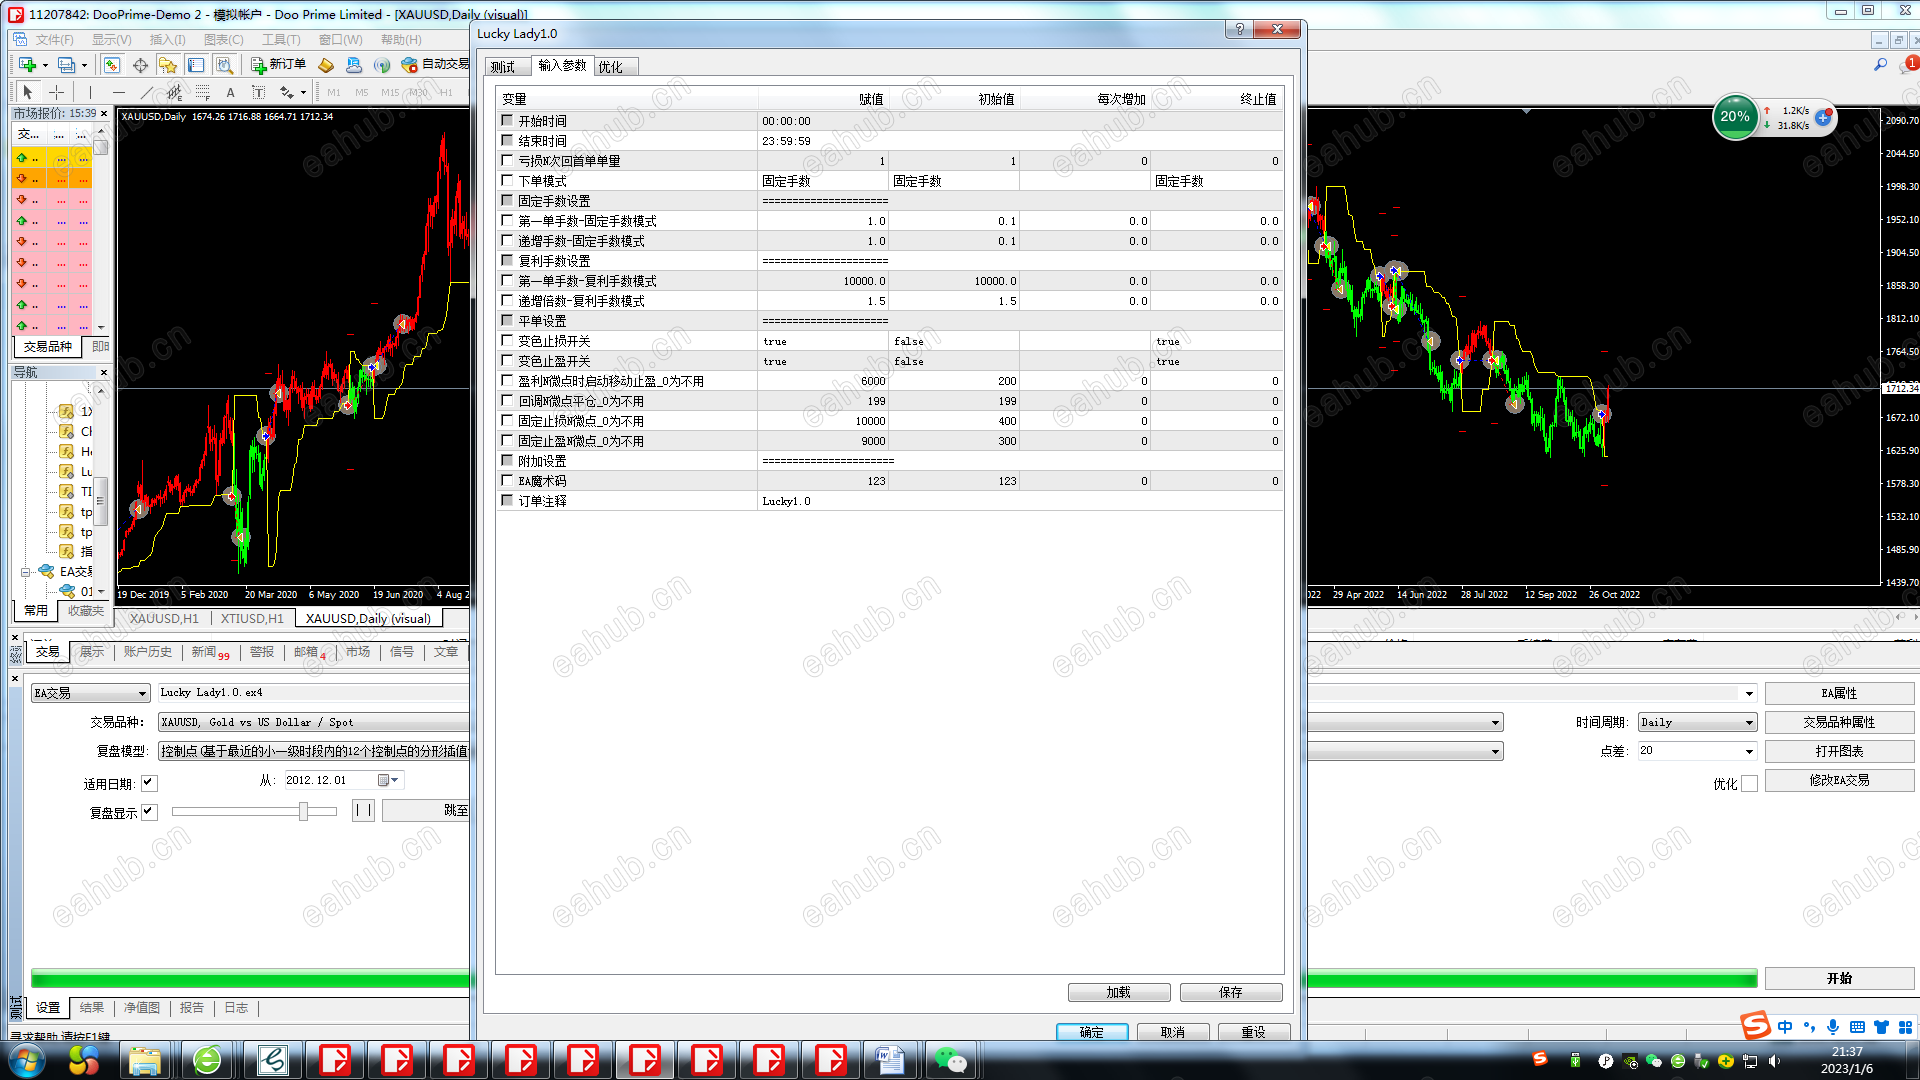Select the crosshair cursor tool
This screenshot has width=1920, height=1080.
coord(57,92)
